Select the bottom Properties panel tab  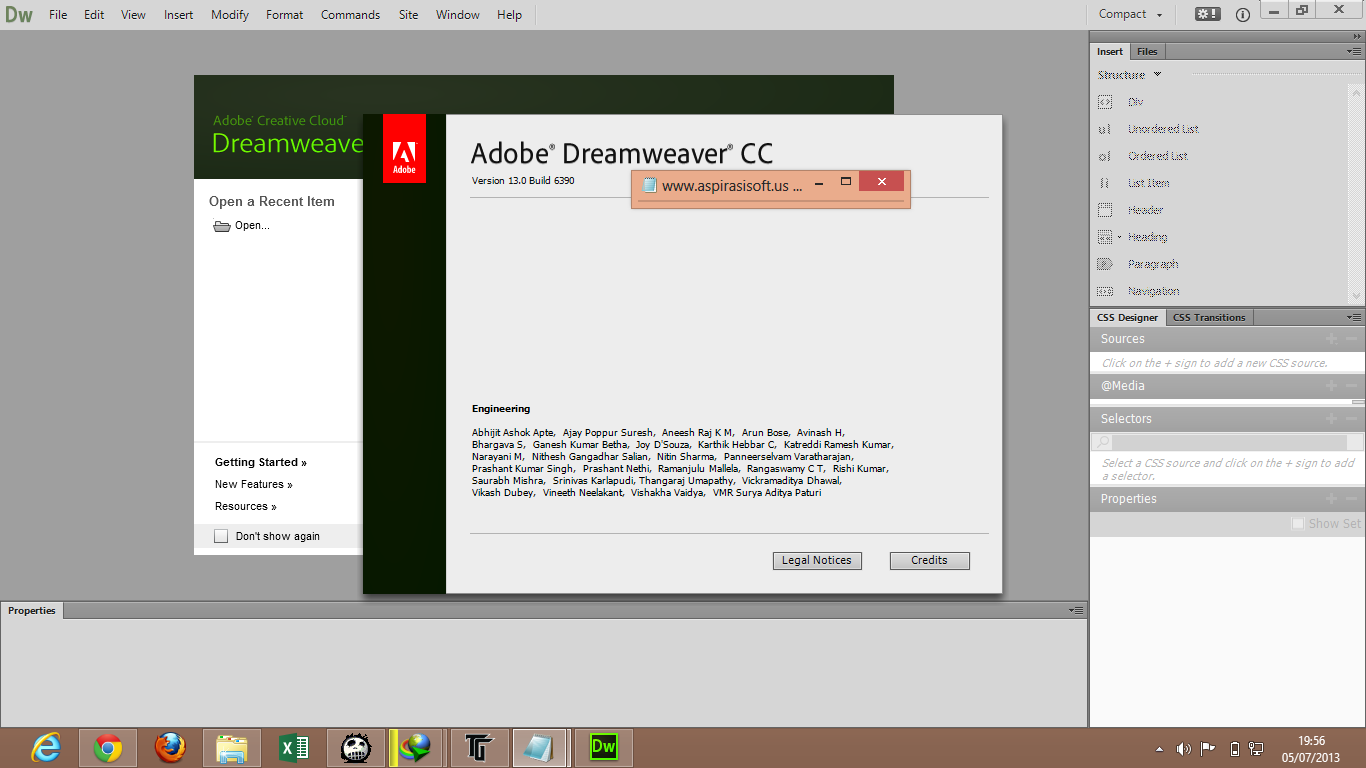32,611
